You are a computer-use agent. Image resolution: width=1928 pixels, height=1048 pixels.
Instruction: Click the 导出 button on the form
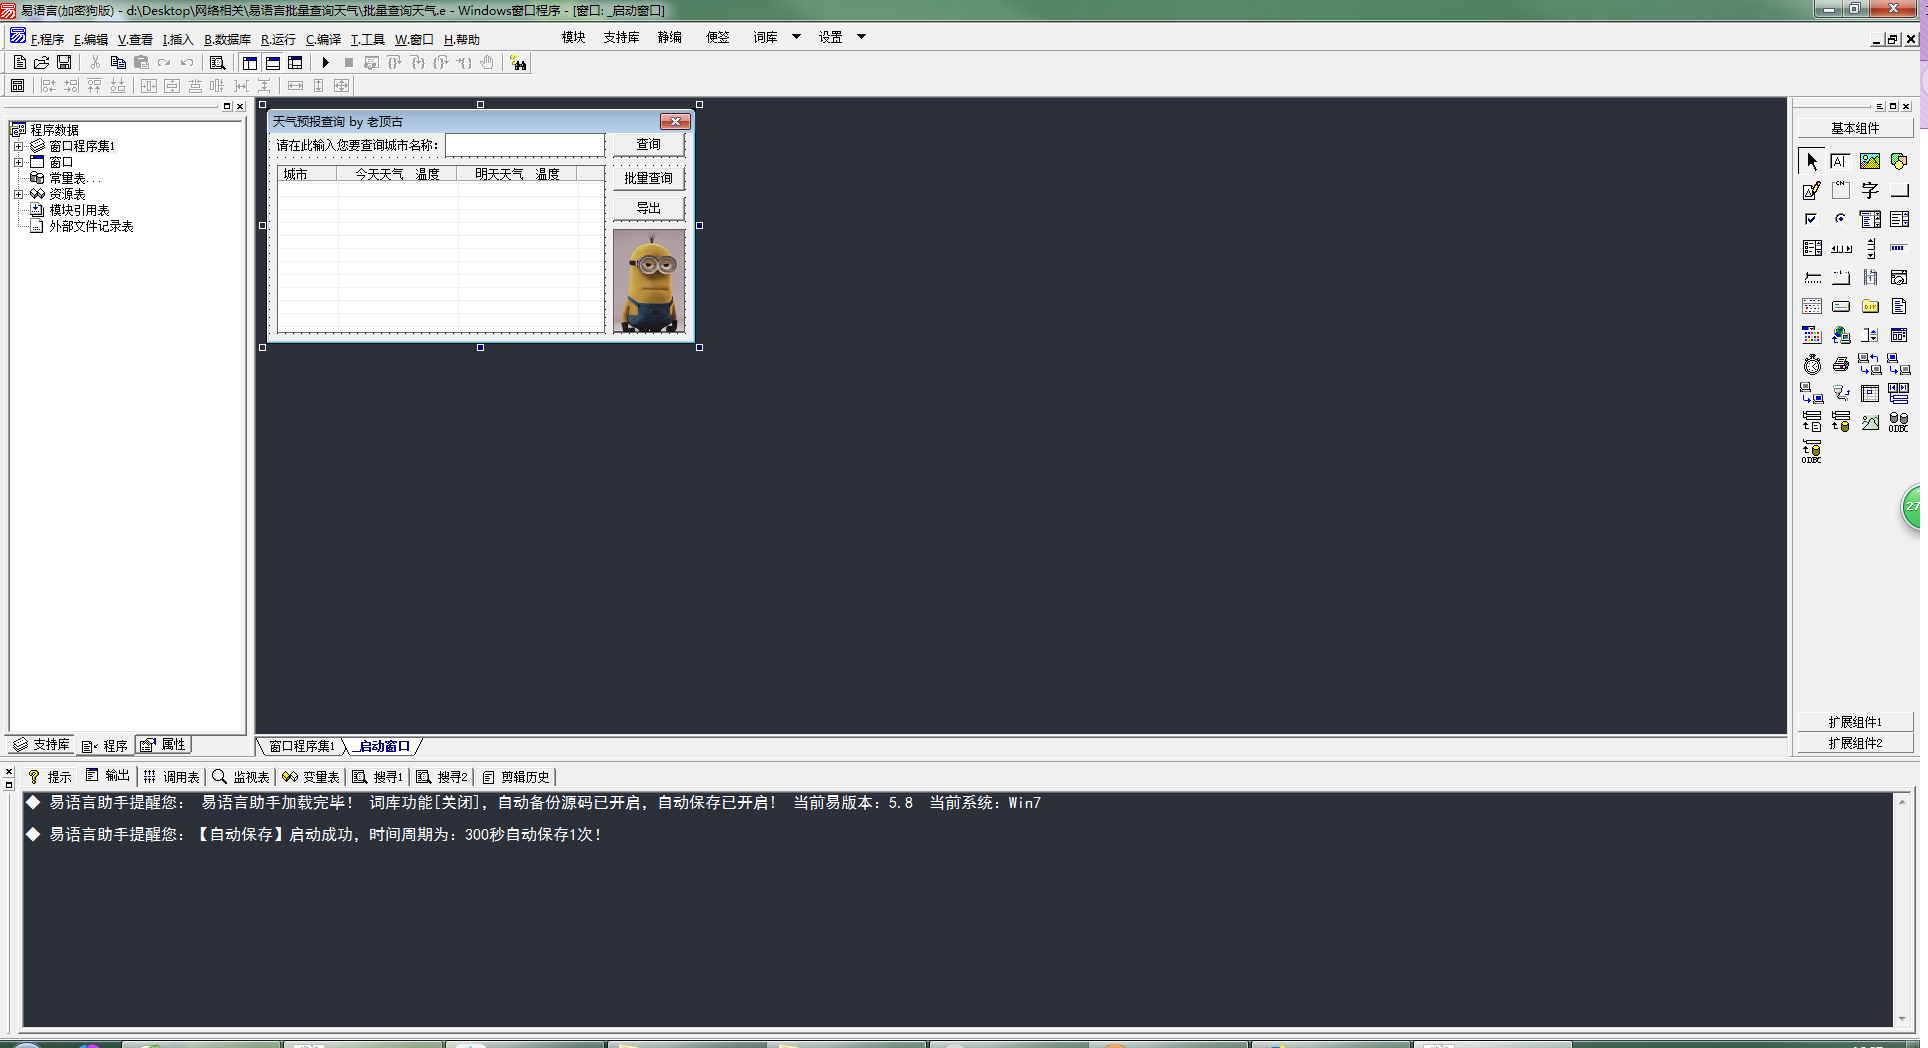click(649, 208)
